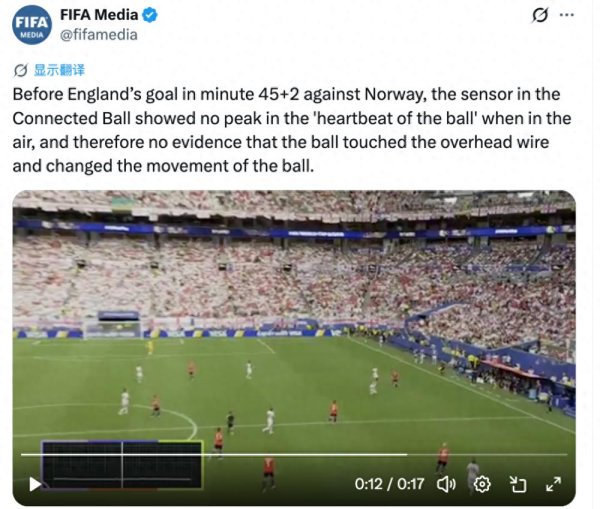Click the unplayed section of video timeline
Image resolution: width=600 pixels, height=509 pixels.
488,455
